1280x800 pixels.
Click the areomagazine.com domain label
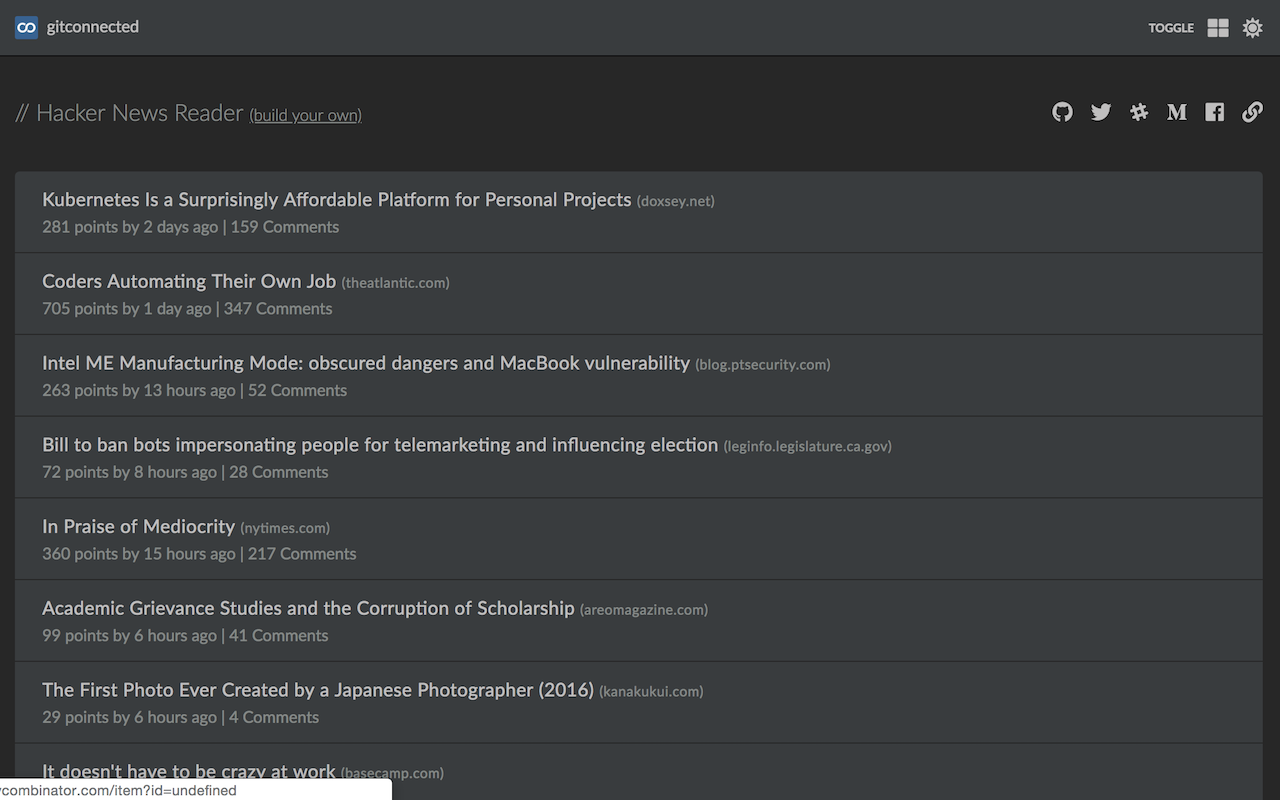point(644,610)
